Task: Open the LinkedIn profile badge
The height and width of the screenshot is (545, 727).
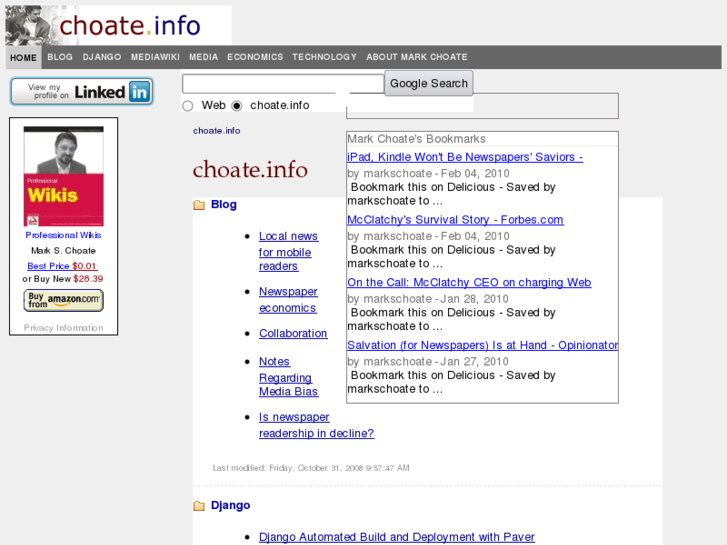Action: (x=82, y=91)
